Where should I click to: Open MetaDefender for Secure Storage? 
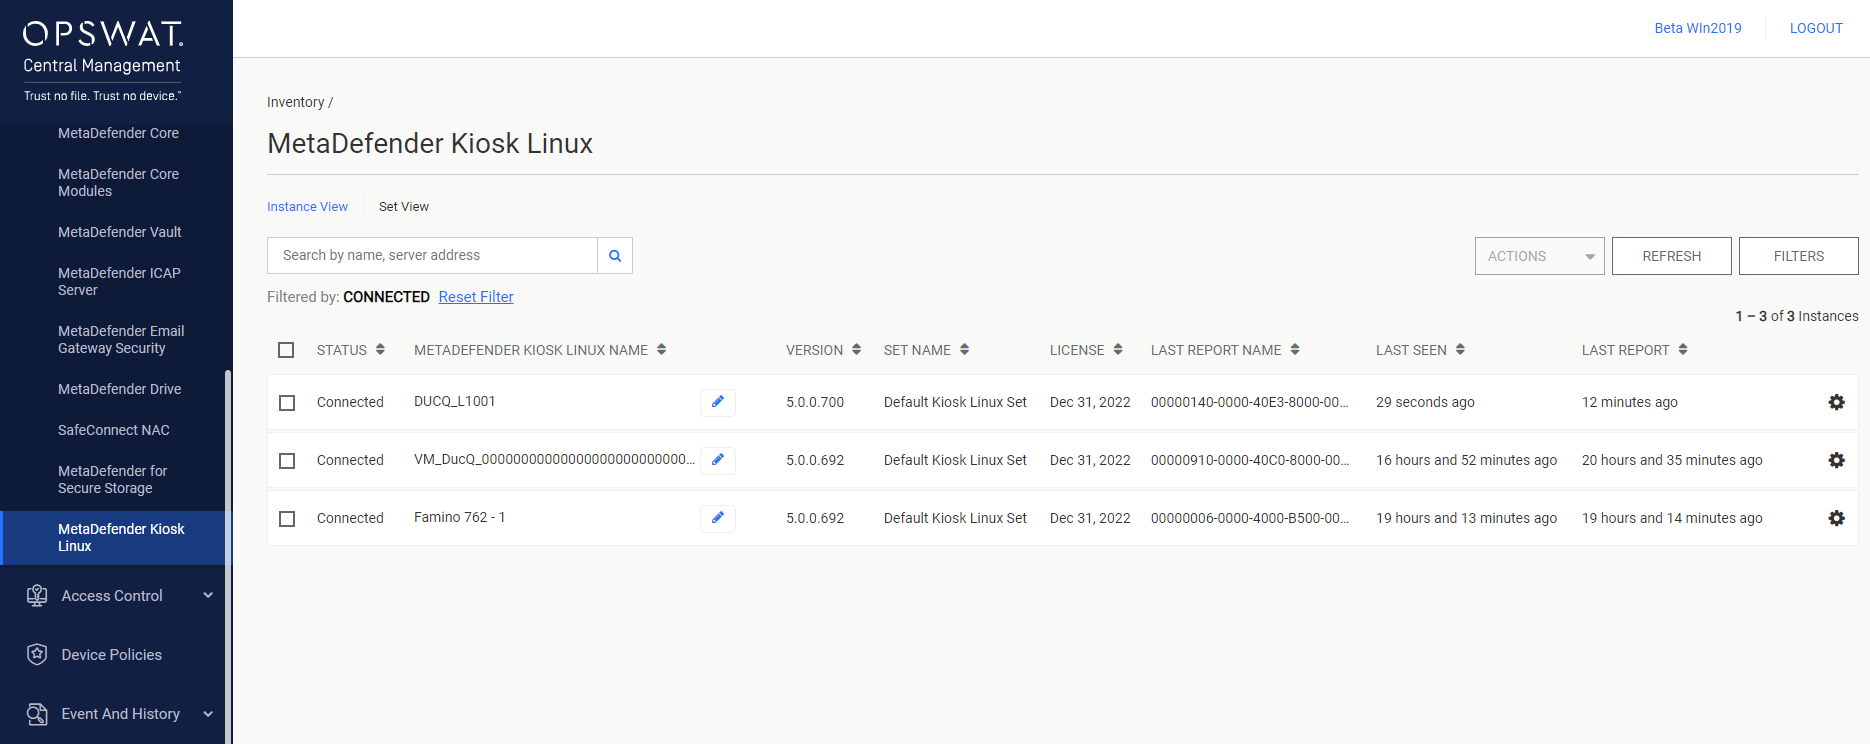click(x=112, y=479)
